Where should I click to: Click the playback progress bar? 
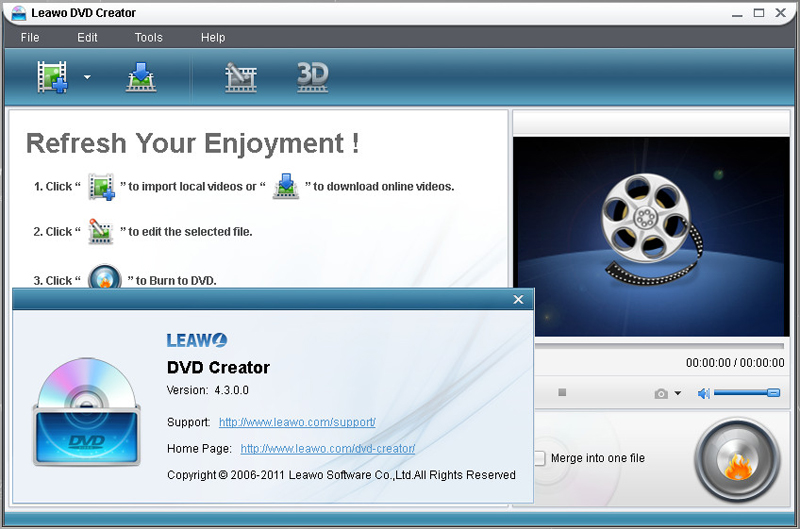click(659, 346)
